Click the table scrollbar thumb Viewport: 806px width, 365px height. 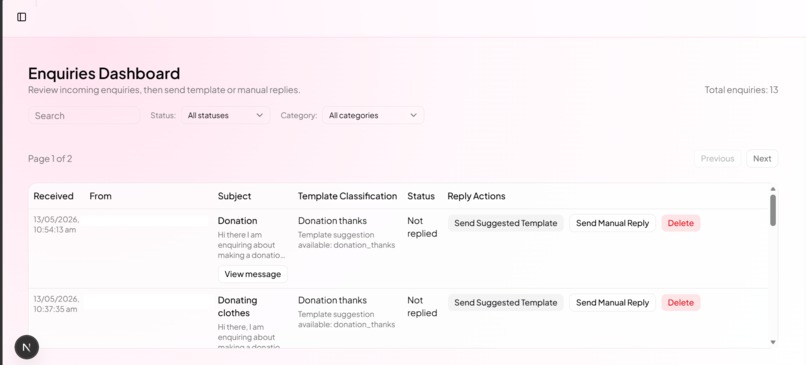point(773,210)
